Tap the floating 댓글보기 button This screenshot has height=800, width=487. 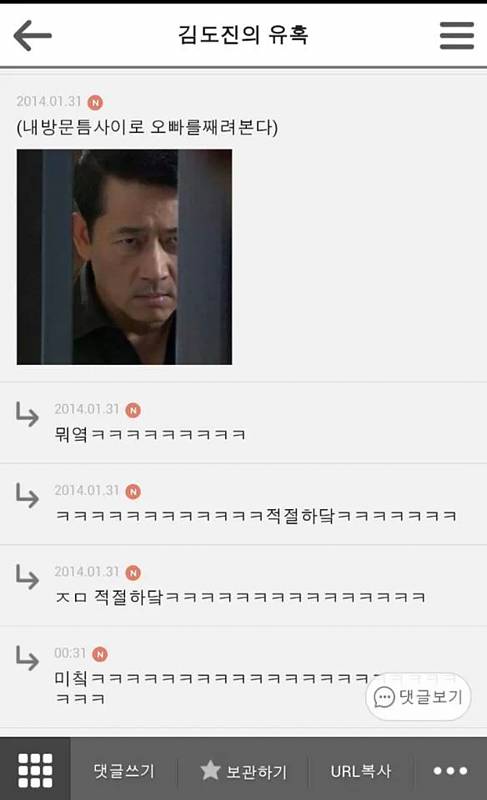pyautogui.click(x=418, y=697)
